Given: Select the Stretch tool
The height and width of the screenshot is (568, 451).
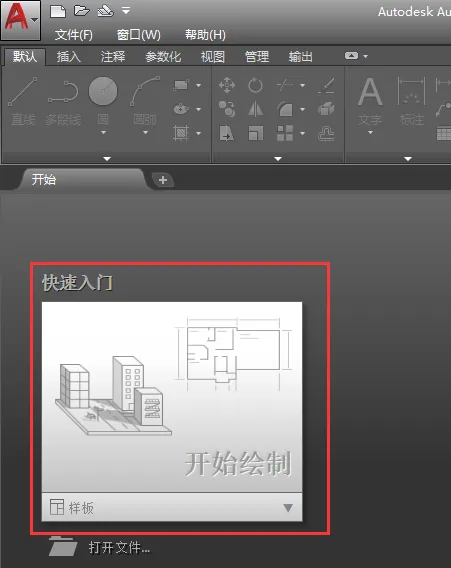Looking at the screenshot, I should point(227,133).
